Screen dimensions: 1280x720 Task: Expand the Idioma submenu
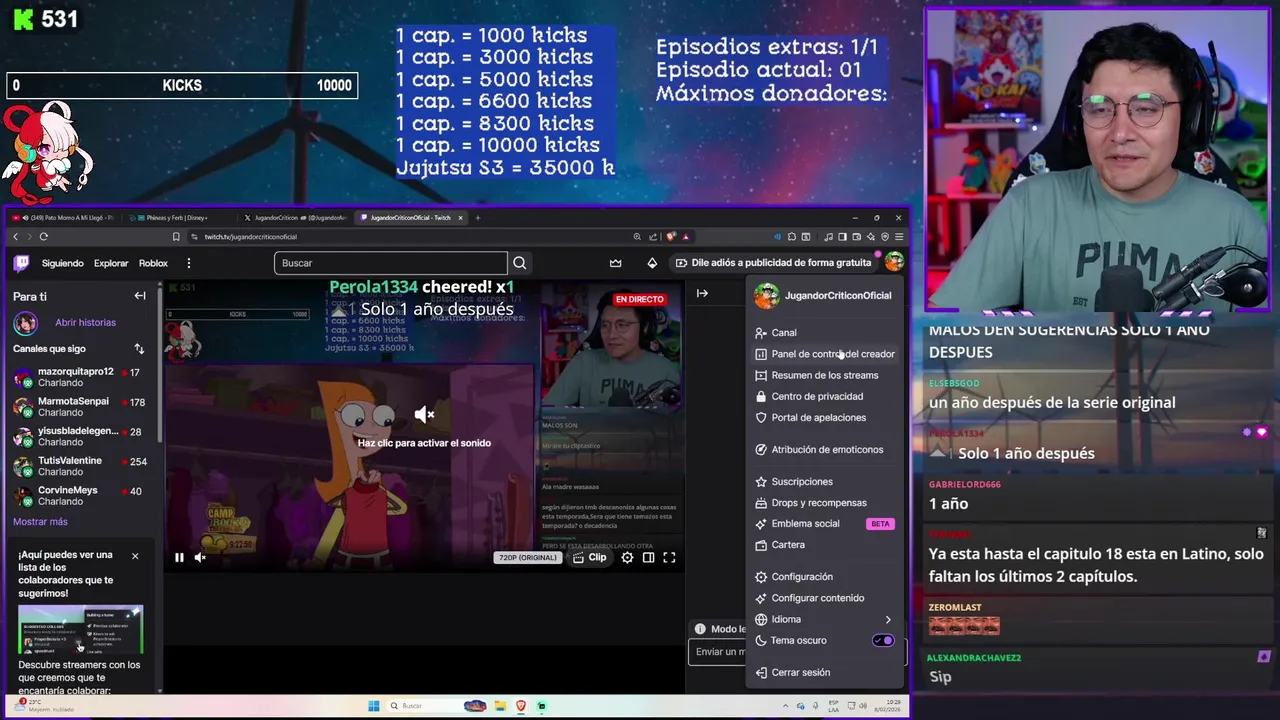point(826,619)
